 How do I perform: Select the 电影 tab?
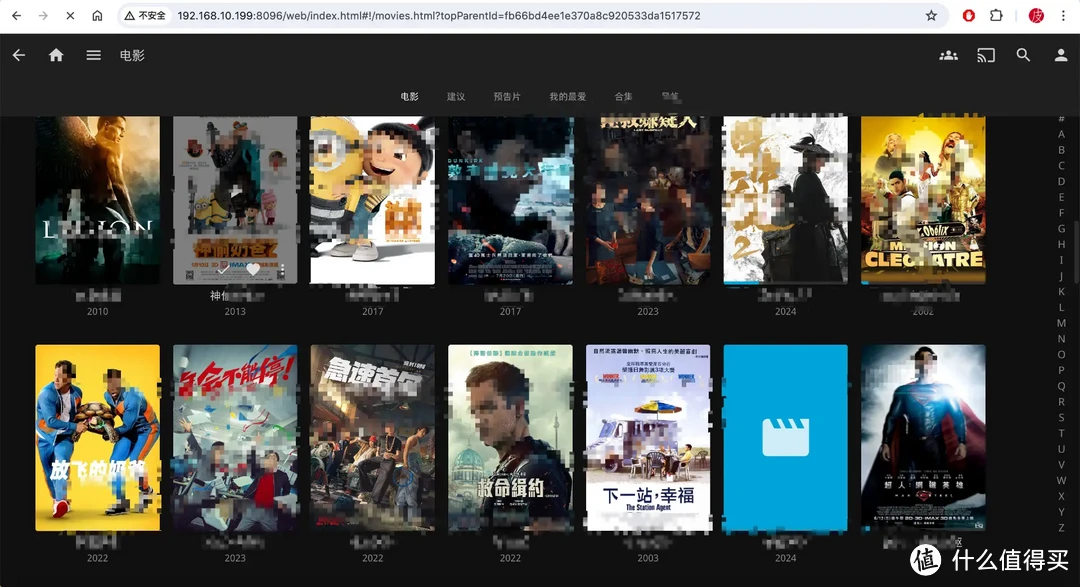(410, 96)
